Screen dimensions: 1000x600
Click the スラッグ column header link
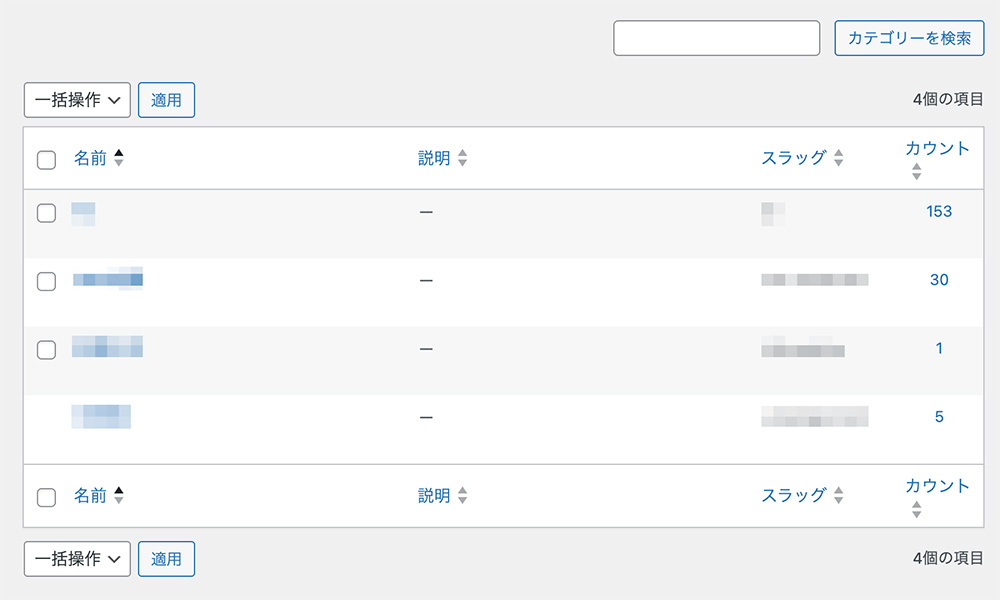point(794,158)
